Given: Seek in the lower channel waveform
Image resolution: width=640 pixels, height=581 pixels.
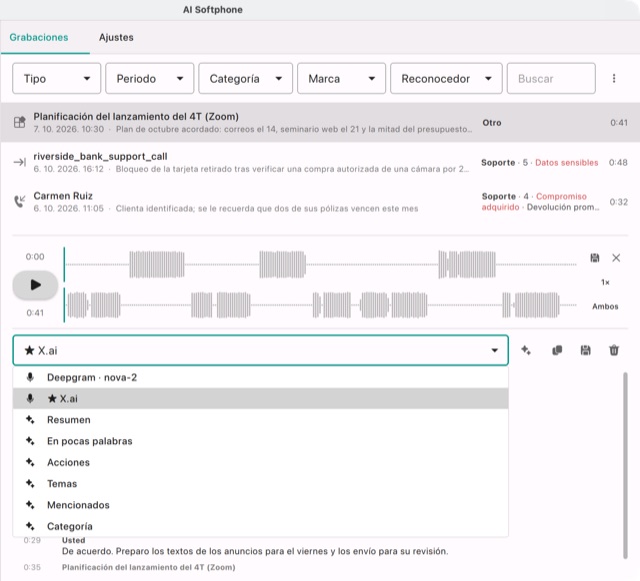Looking at the screenshot, I should [321, 305].
